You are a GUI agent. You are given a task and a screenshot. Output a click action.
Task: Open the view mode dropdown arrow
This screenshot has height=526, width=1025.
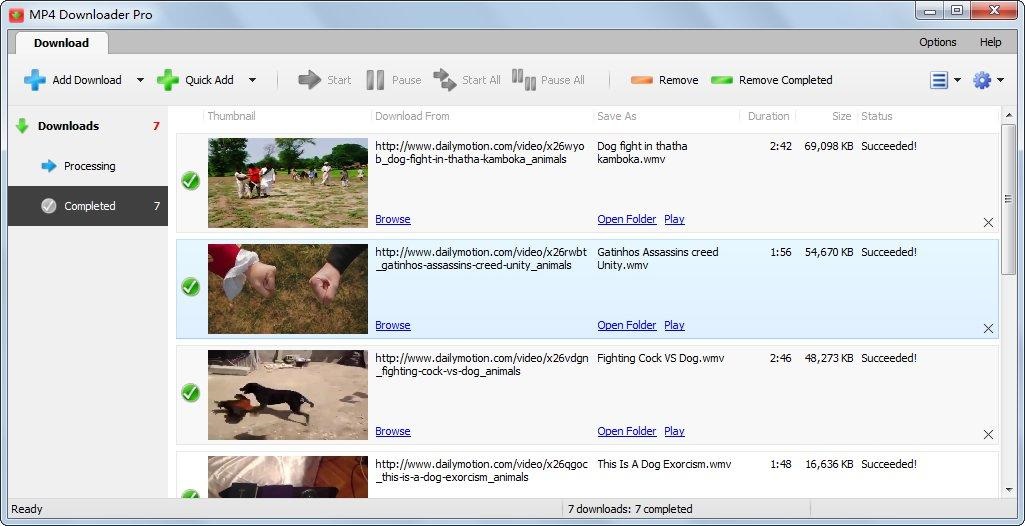(x=958, y=80)
